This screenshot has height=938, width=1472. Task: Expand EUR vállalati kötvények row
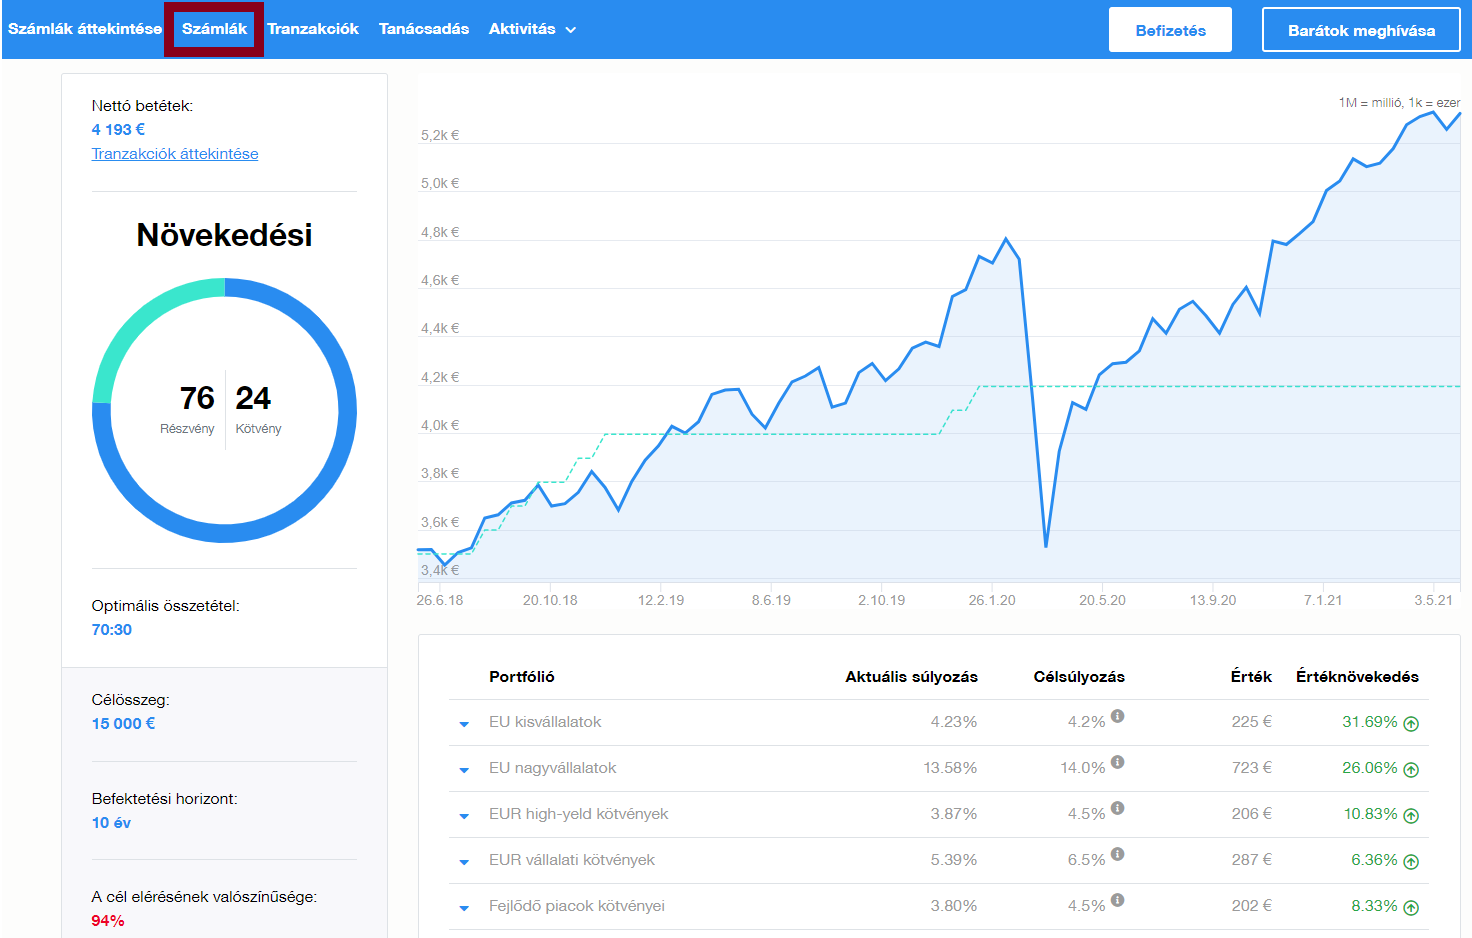tap(464, 862)
